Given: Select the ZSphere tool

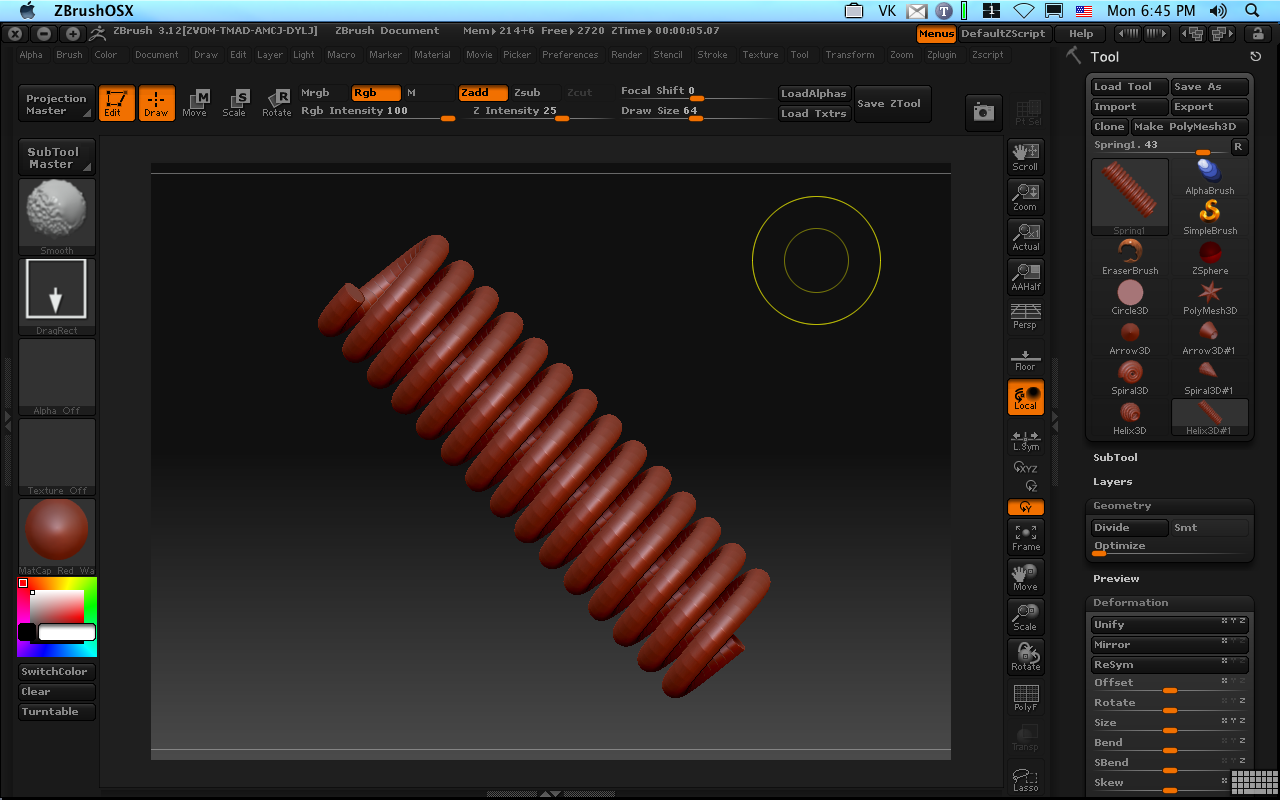Looking at the screenshot, I should pos(1210,257).
